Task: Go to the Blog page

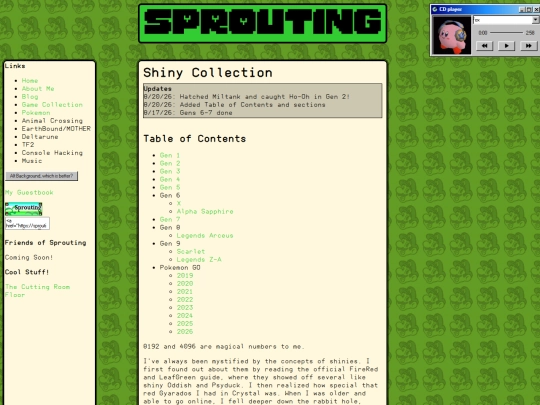Action: pyautogui.click(x=30, y=97)
